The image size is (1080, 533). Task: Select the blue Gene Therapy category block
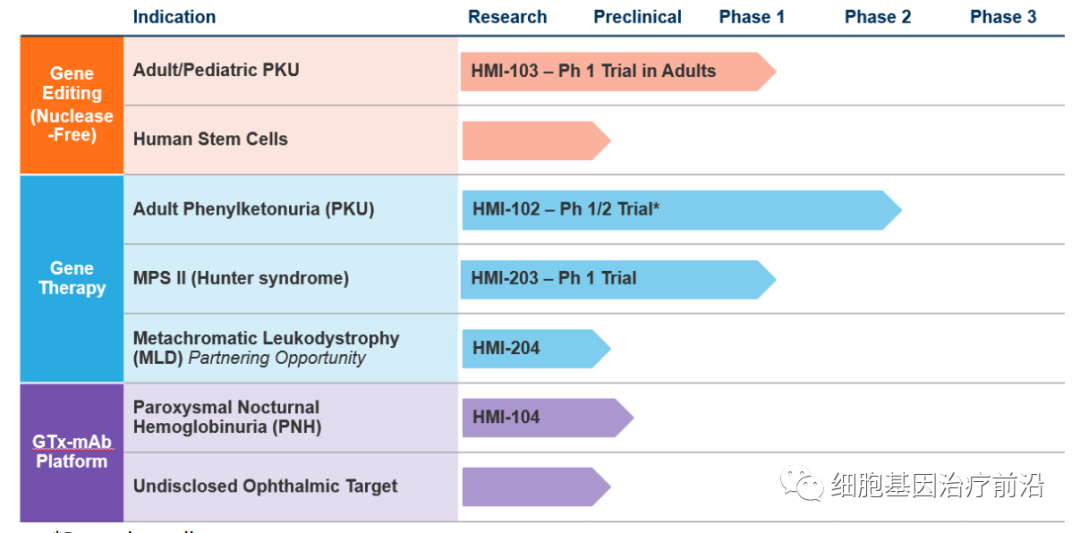click(x=72, y=278)
